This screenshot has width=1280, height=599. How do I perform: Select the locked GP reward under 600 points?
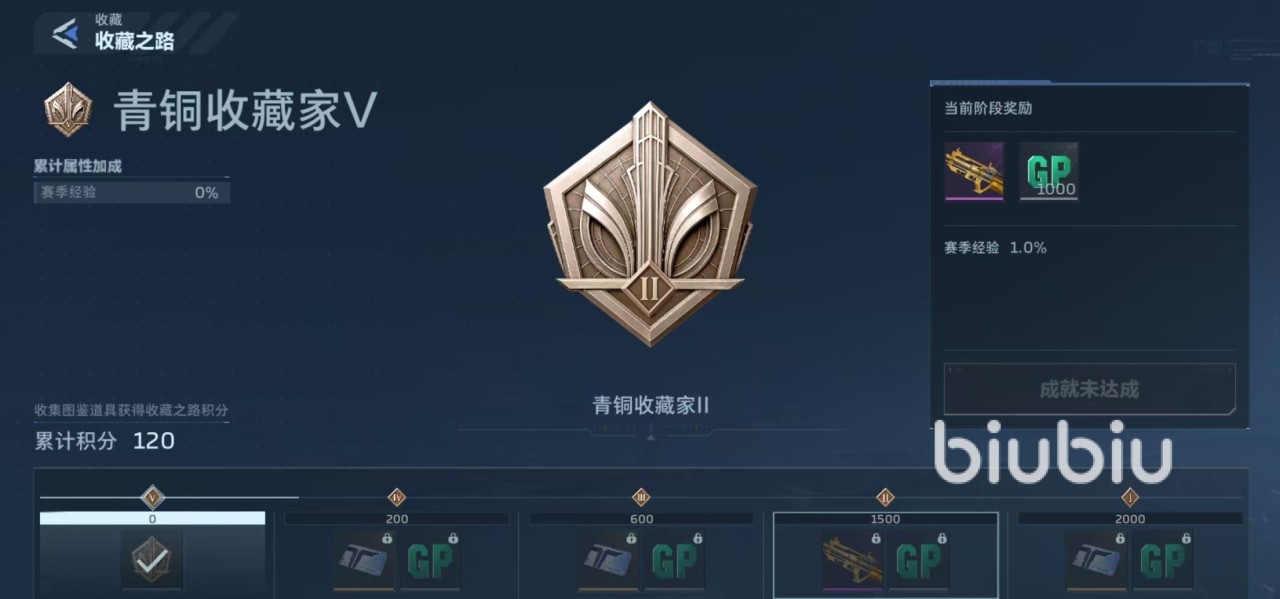[675, 561]
